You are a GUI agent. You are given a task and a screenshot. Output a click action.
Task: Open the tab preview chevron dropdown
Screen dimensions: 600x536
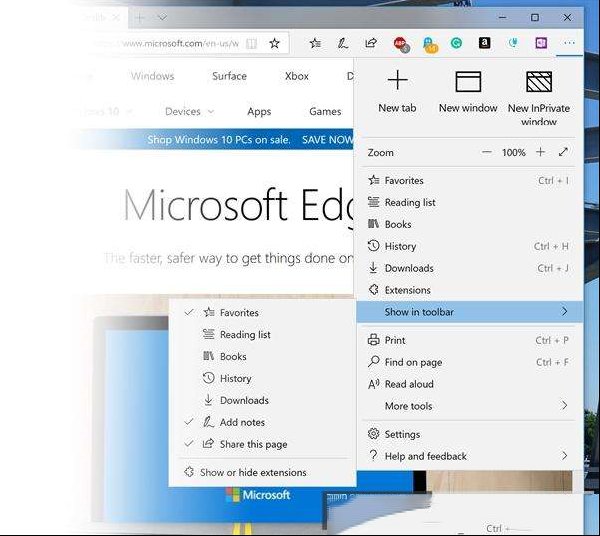pyautogui.click(x=162, y=17)
